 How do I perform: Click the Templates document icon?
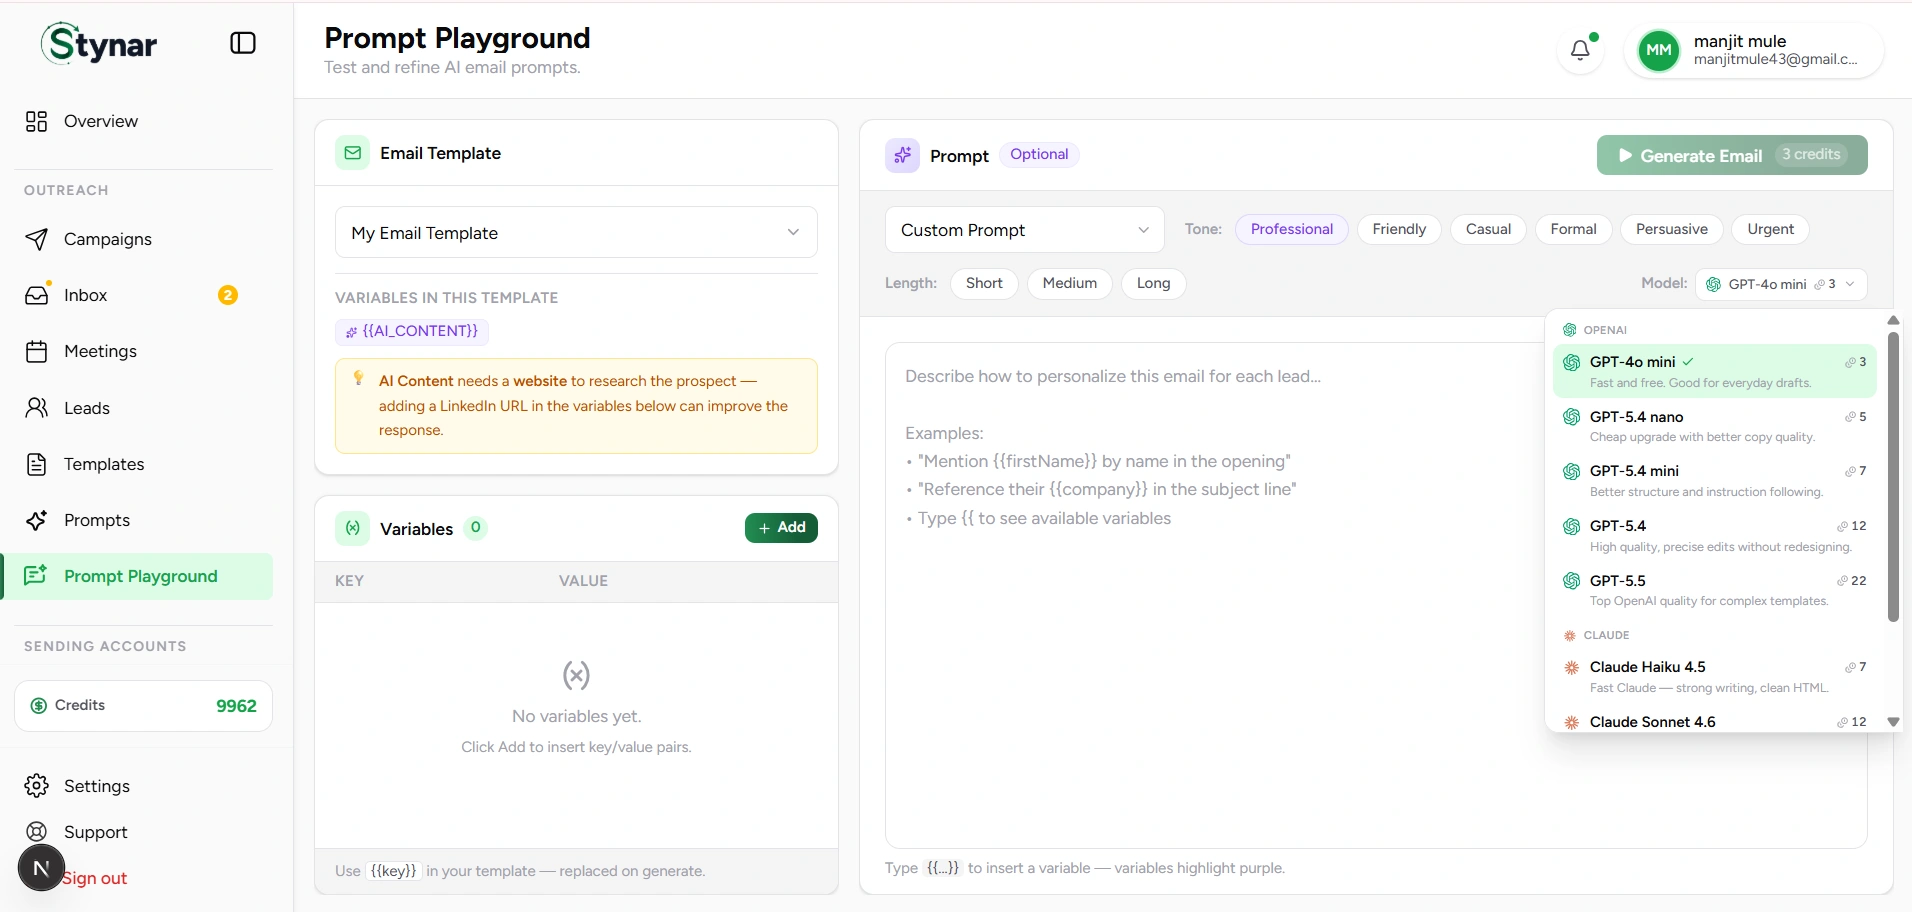(37, 464)
